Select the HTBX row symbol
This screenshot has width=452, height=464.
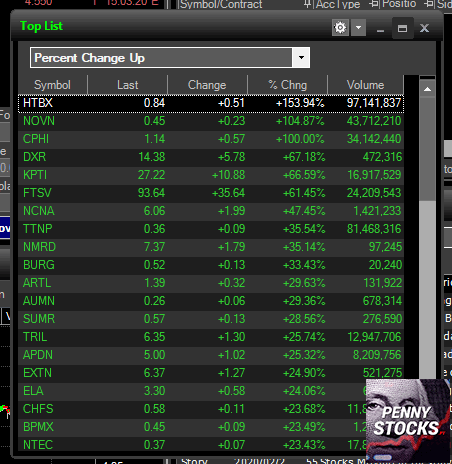38,103
